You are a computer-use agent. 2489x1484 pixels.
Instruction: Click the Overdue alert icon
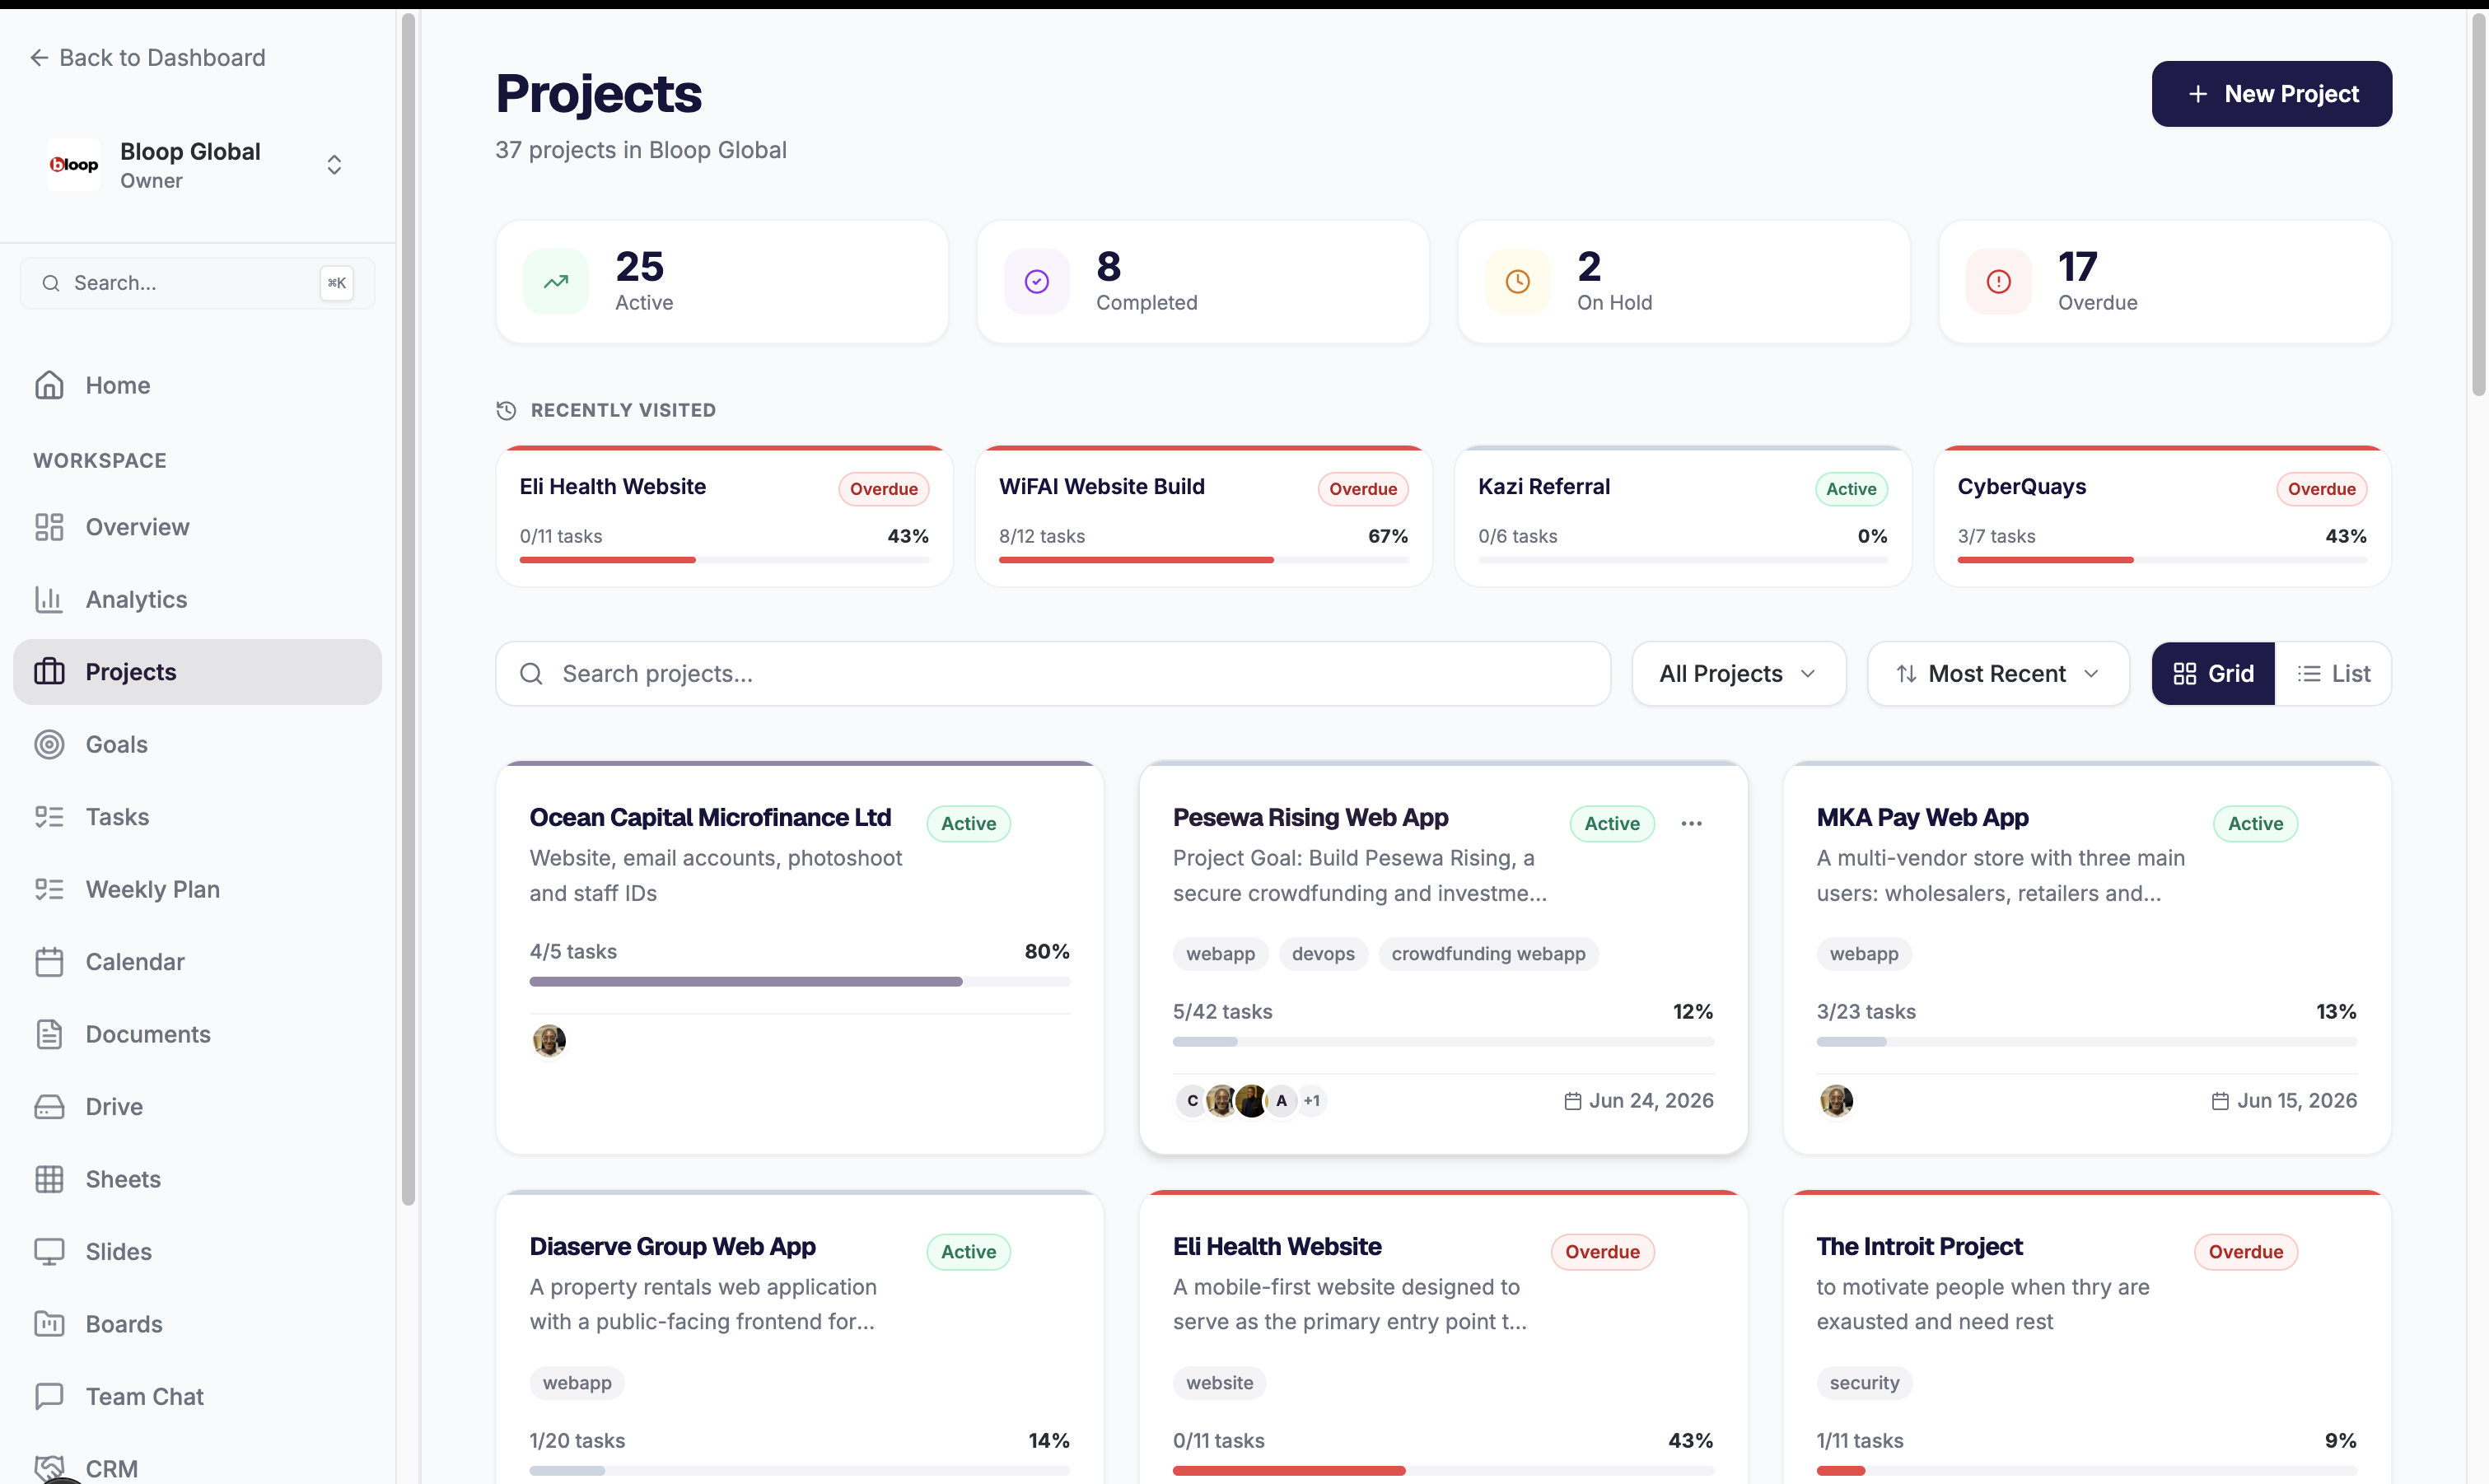[1999, 282]
